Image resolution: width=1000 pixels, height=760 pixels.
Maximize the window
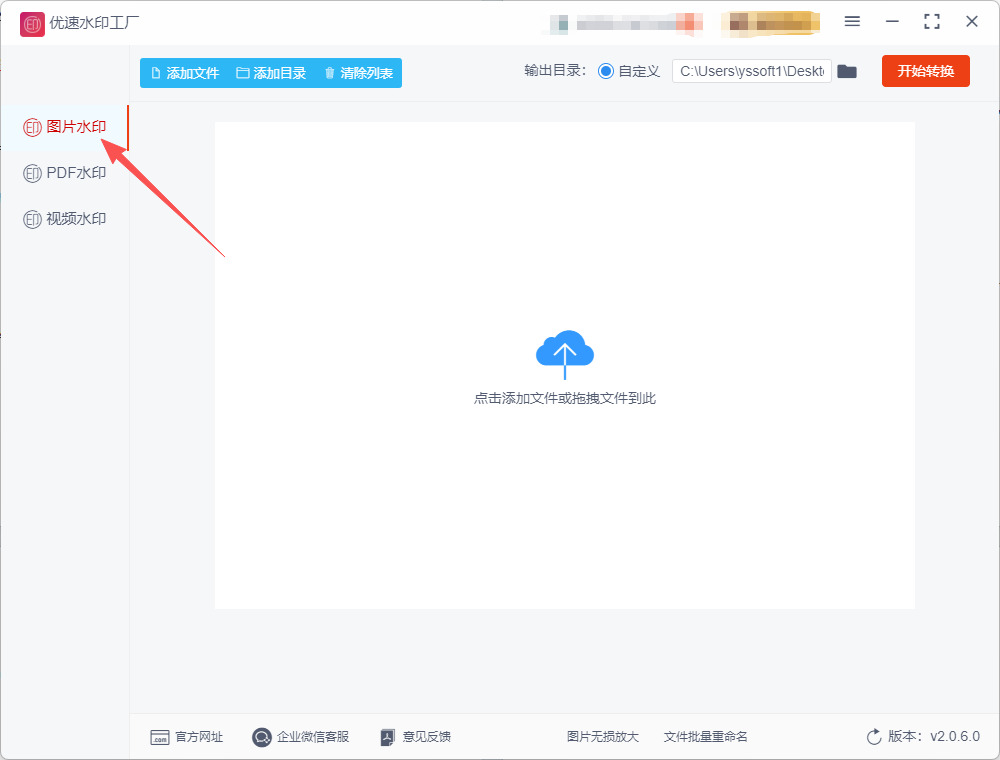[x=932, y=22]
